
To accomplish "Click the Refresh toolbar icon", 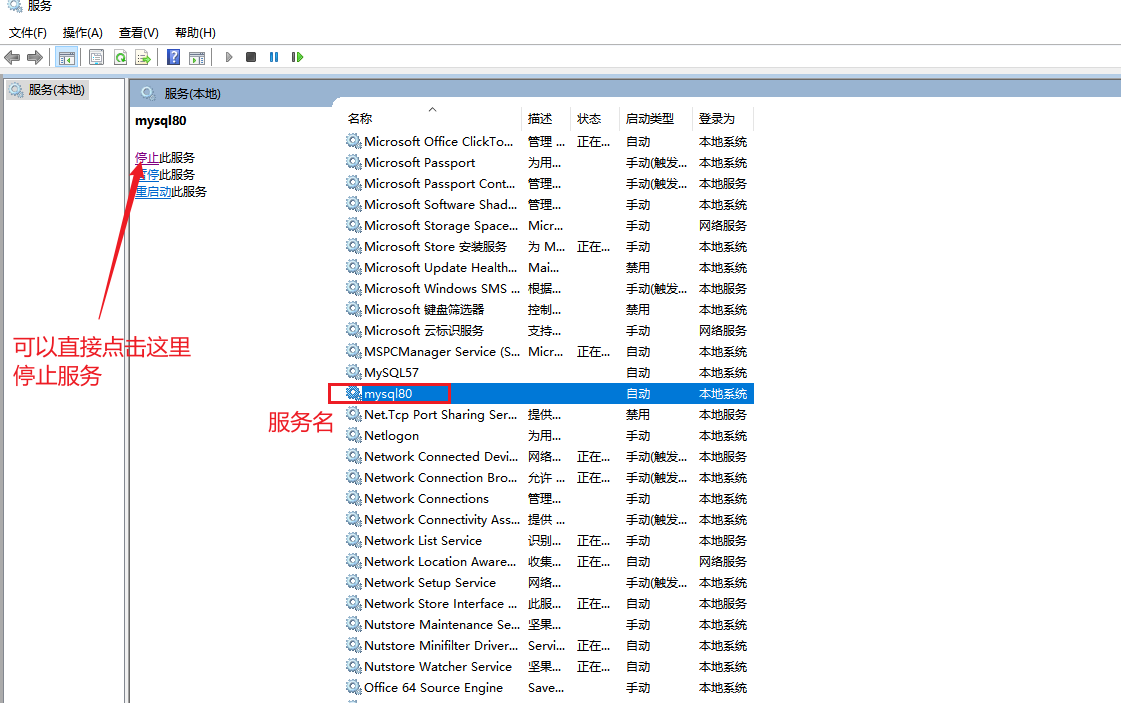I will click(120, 57).
